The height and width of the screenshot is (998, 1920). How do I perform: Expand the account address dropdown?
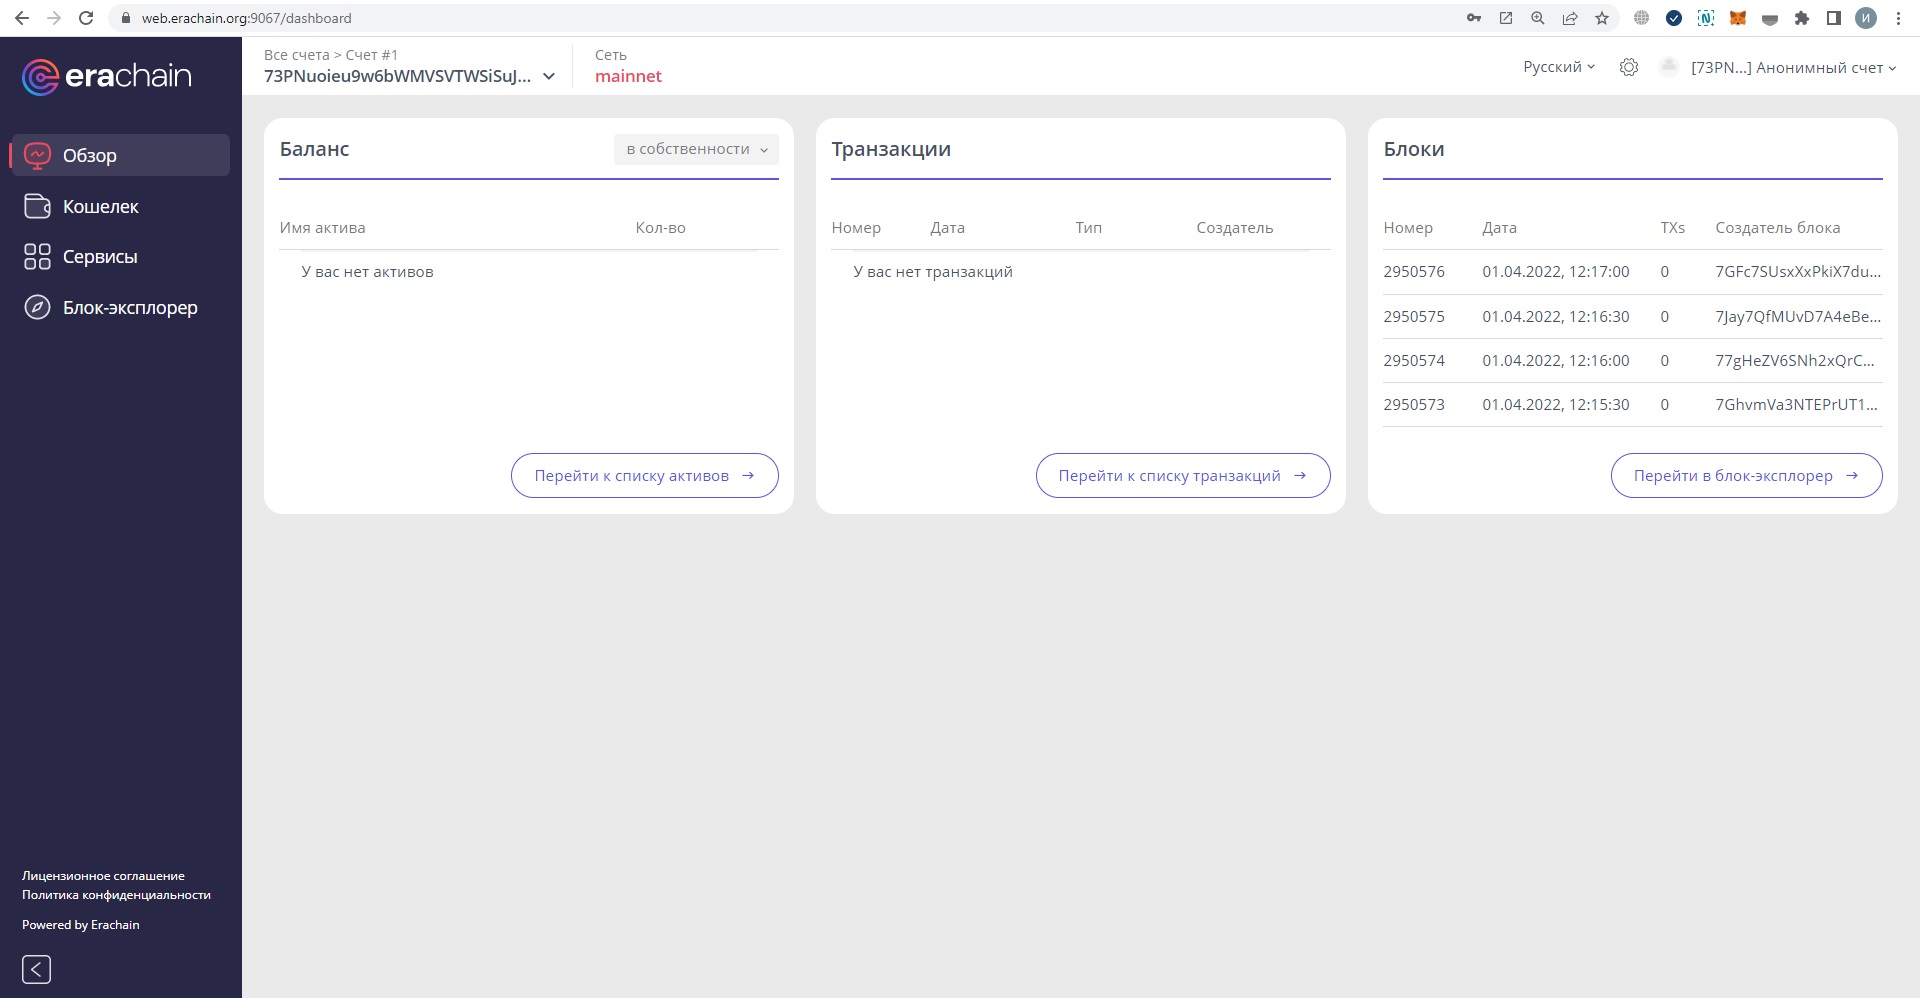click(548, 76)
